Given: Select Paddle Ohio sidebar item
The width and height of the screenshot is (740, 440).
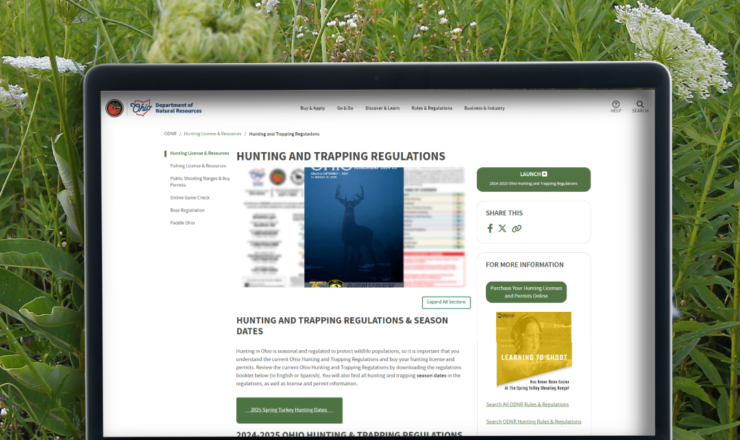Looking at the screenshot, I should pyautogui.click(x=182, y=223).
